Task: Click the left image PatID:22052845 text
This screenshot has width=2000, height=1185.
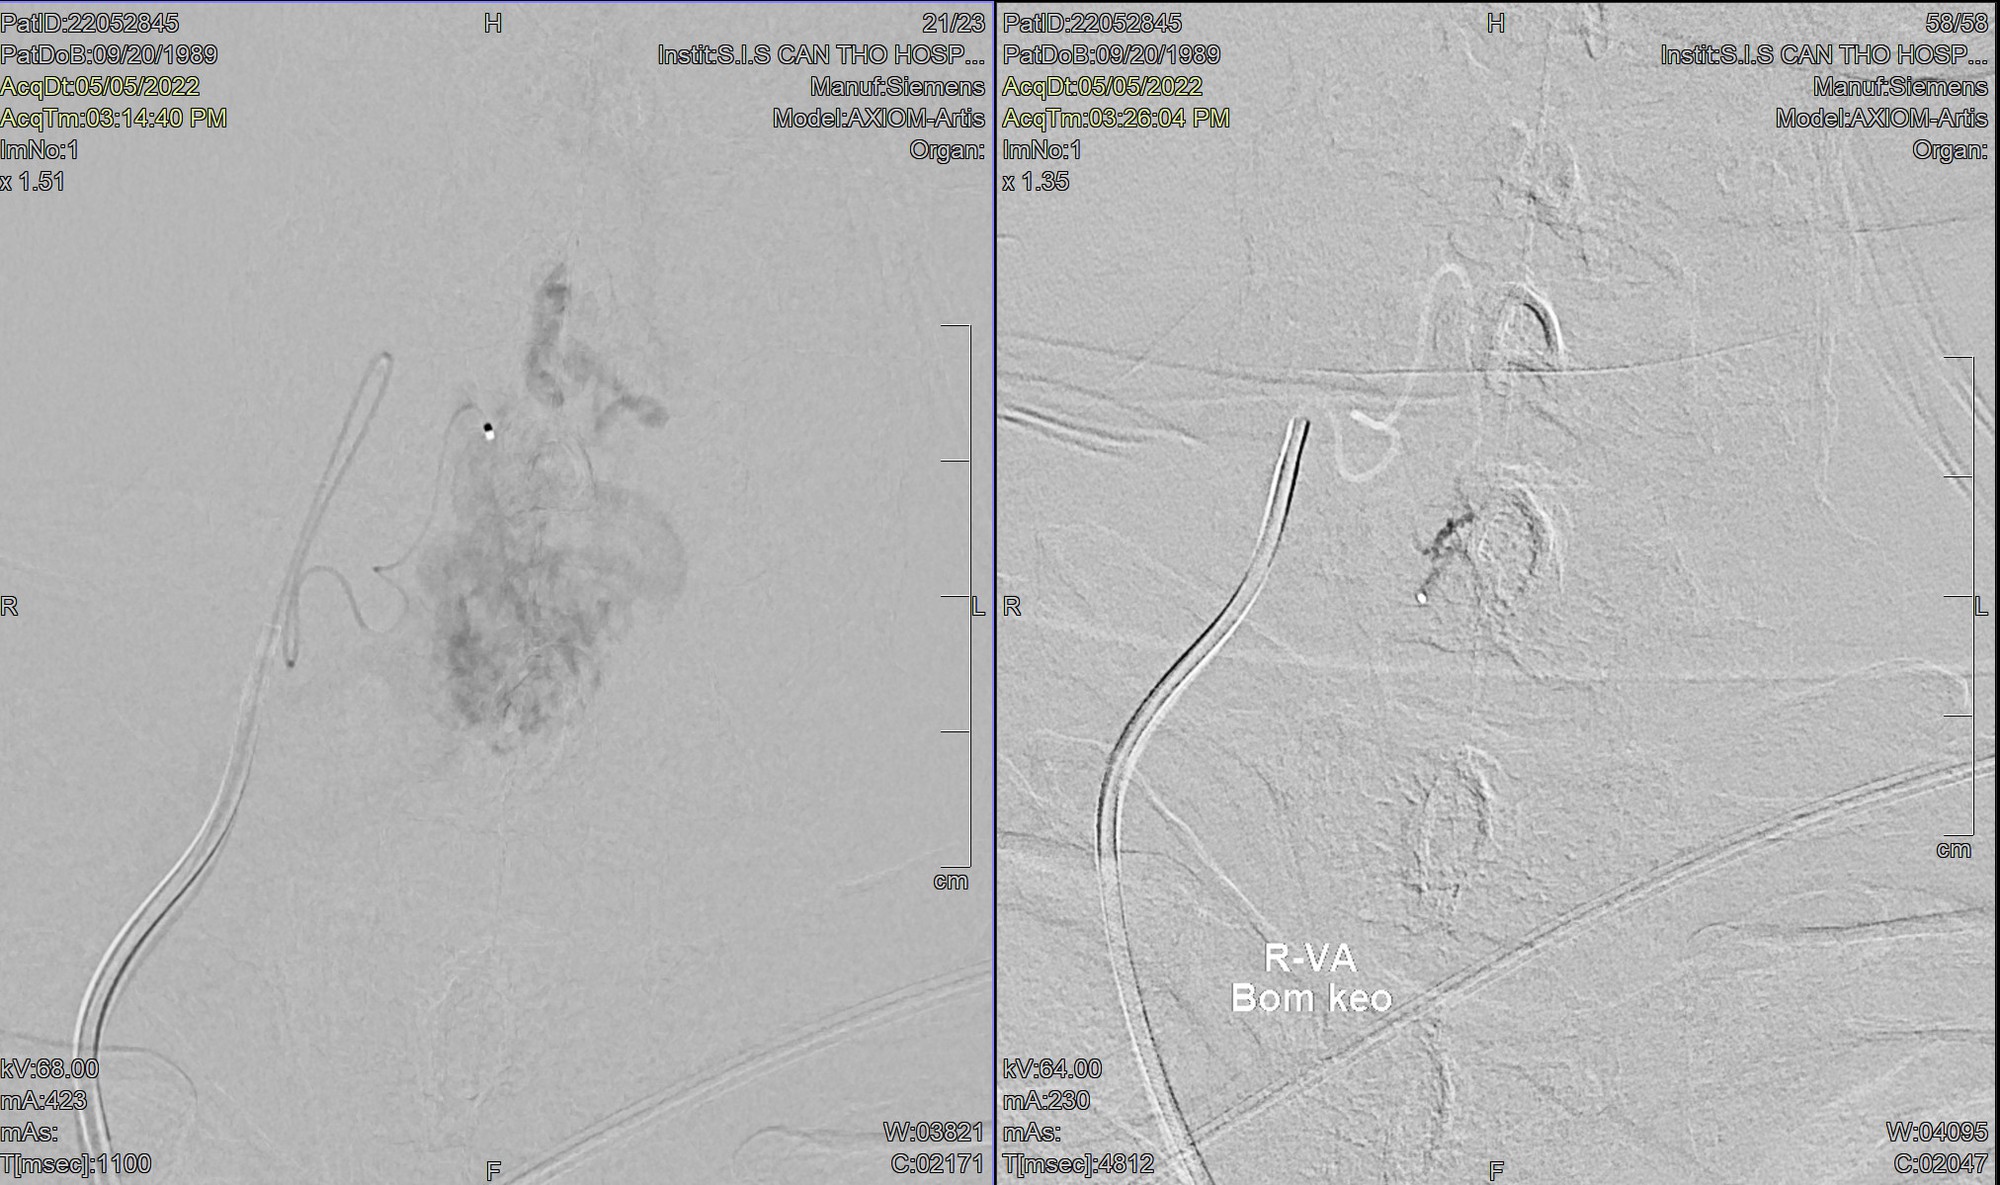Action: [90, 23]
